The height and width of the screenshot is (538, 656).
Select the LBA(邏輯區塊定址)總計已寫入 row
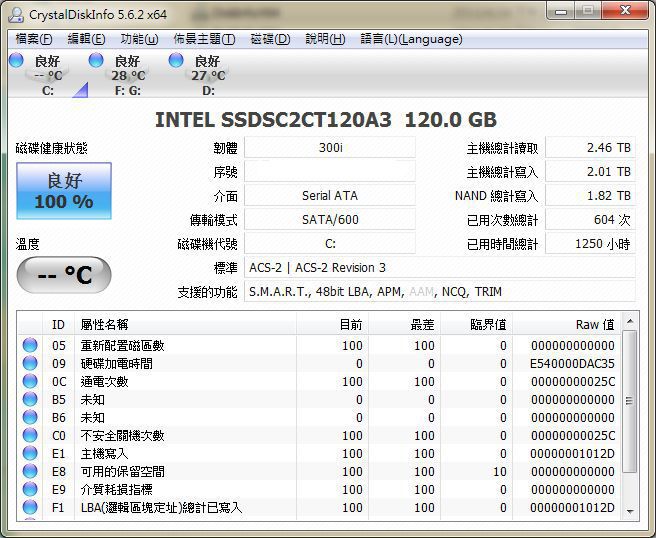(x=320, y=507)
